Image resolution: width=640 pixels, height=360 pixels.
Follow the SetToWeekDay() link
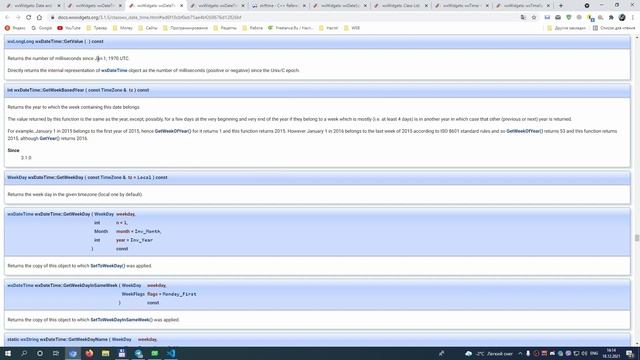pyautogui.click(x=108, y=266)
